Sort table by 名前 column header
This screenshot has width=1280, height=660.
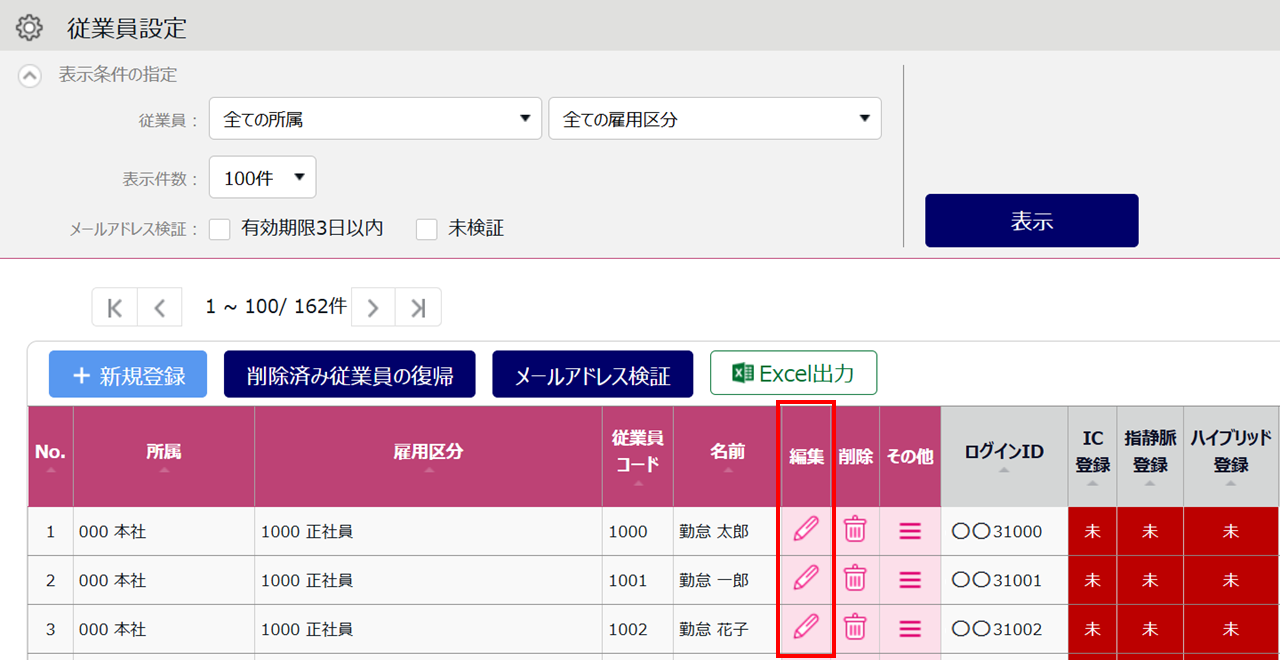click(x=728, y=456)
